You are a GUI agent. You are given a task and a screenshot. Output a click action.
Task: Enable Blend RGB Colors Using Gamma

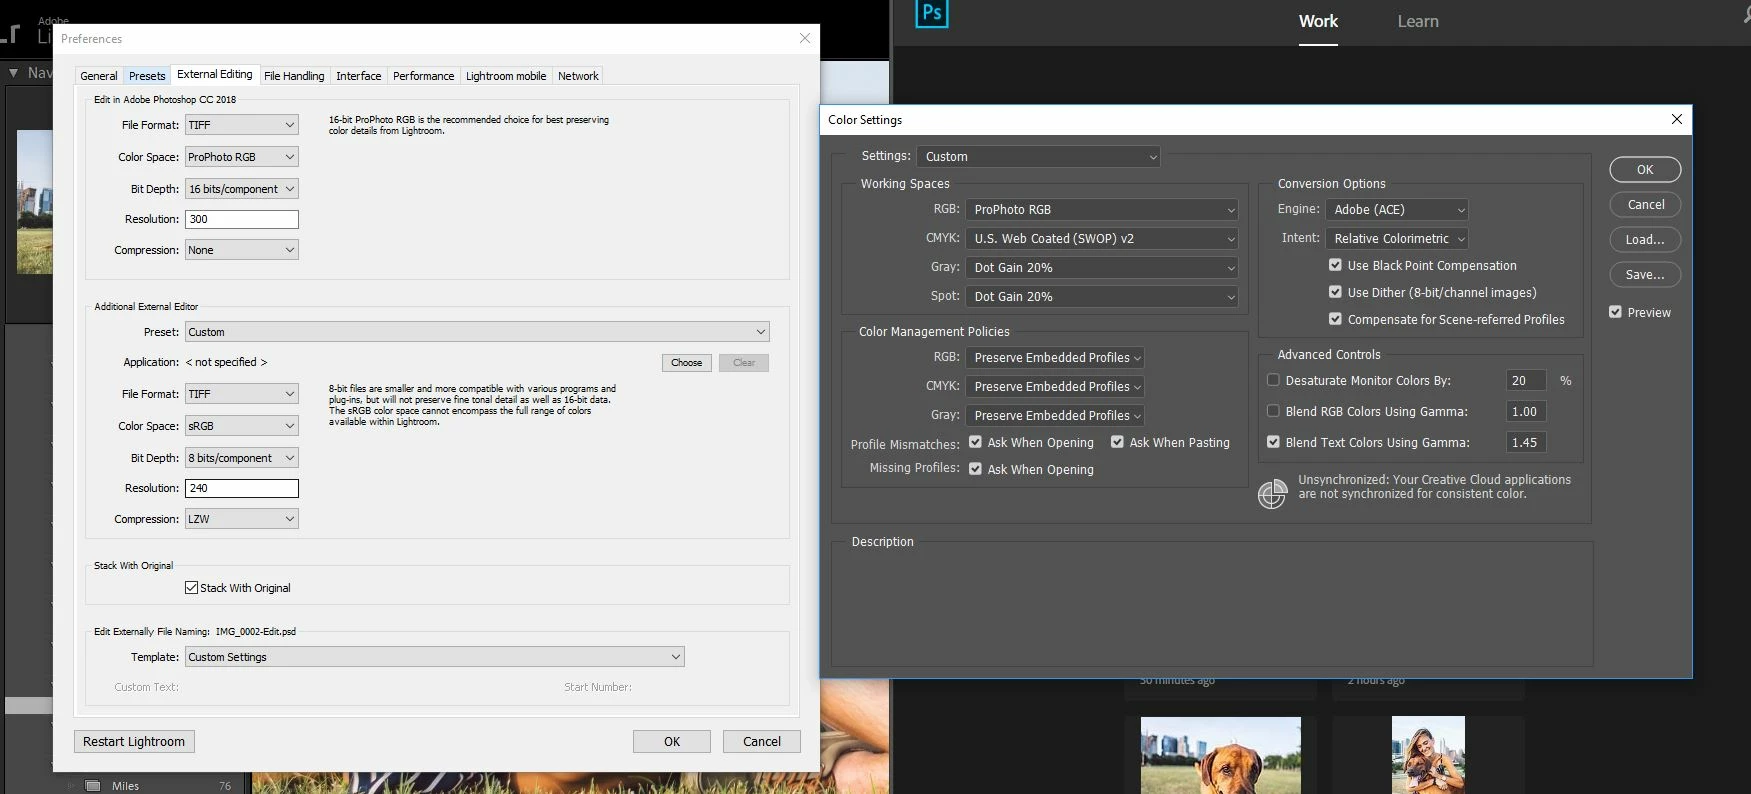(1273, 411)
